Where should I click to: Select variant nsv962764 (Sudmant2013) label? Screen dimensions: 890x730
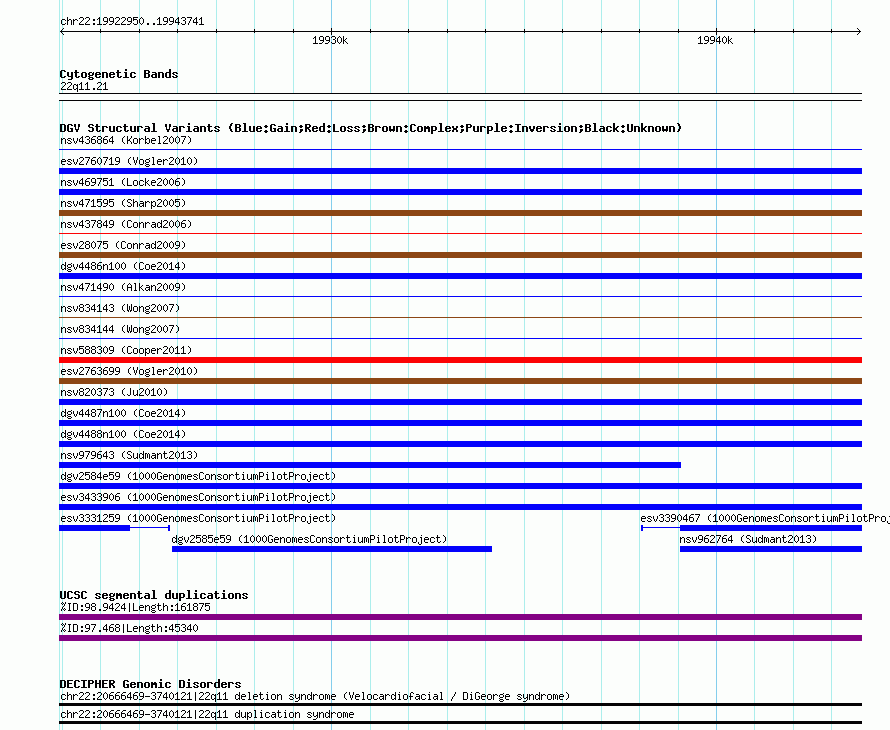click(748, 539)
